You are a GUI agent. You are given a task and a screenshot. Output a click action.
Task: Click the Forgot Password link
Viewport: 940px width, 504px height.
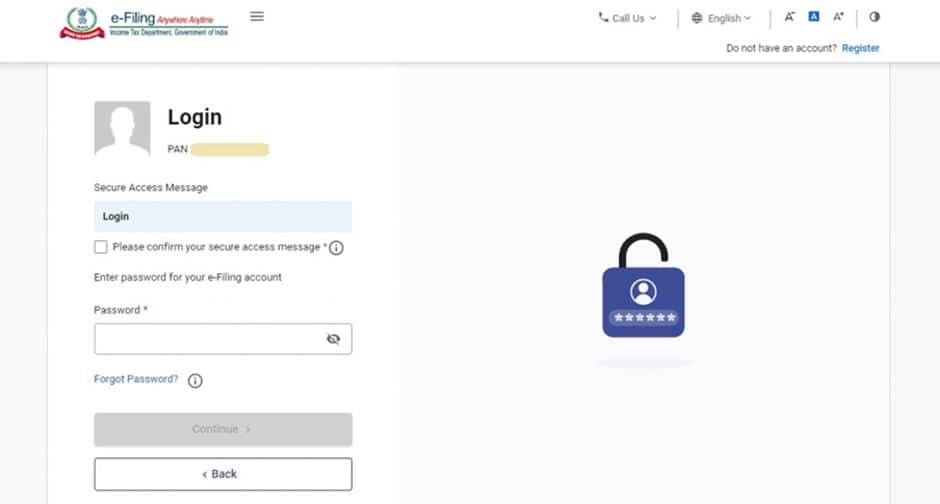(136, 379)
